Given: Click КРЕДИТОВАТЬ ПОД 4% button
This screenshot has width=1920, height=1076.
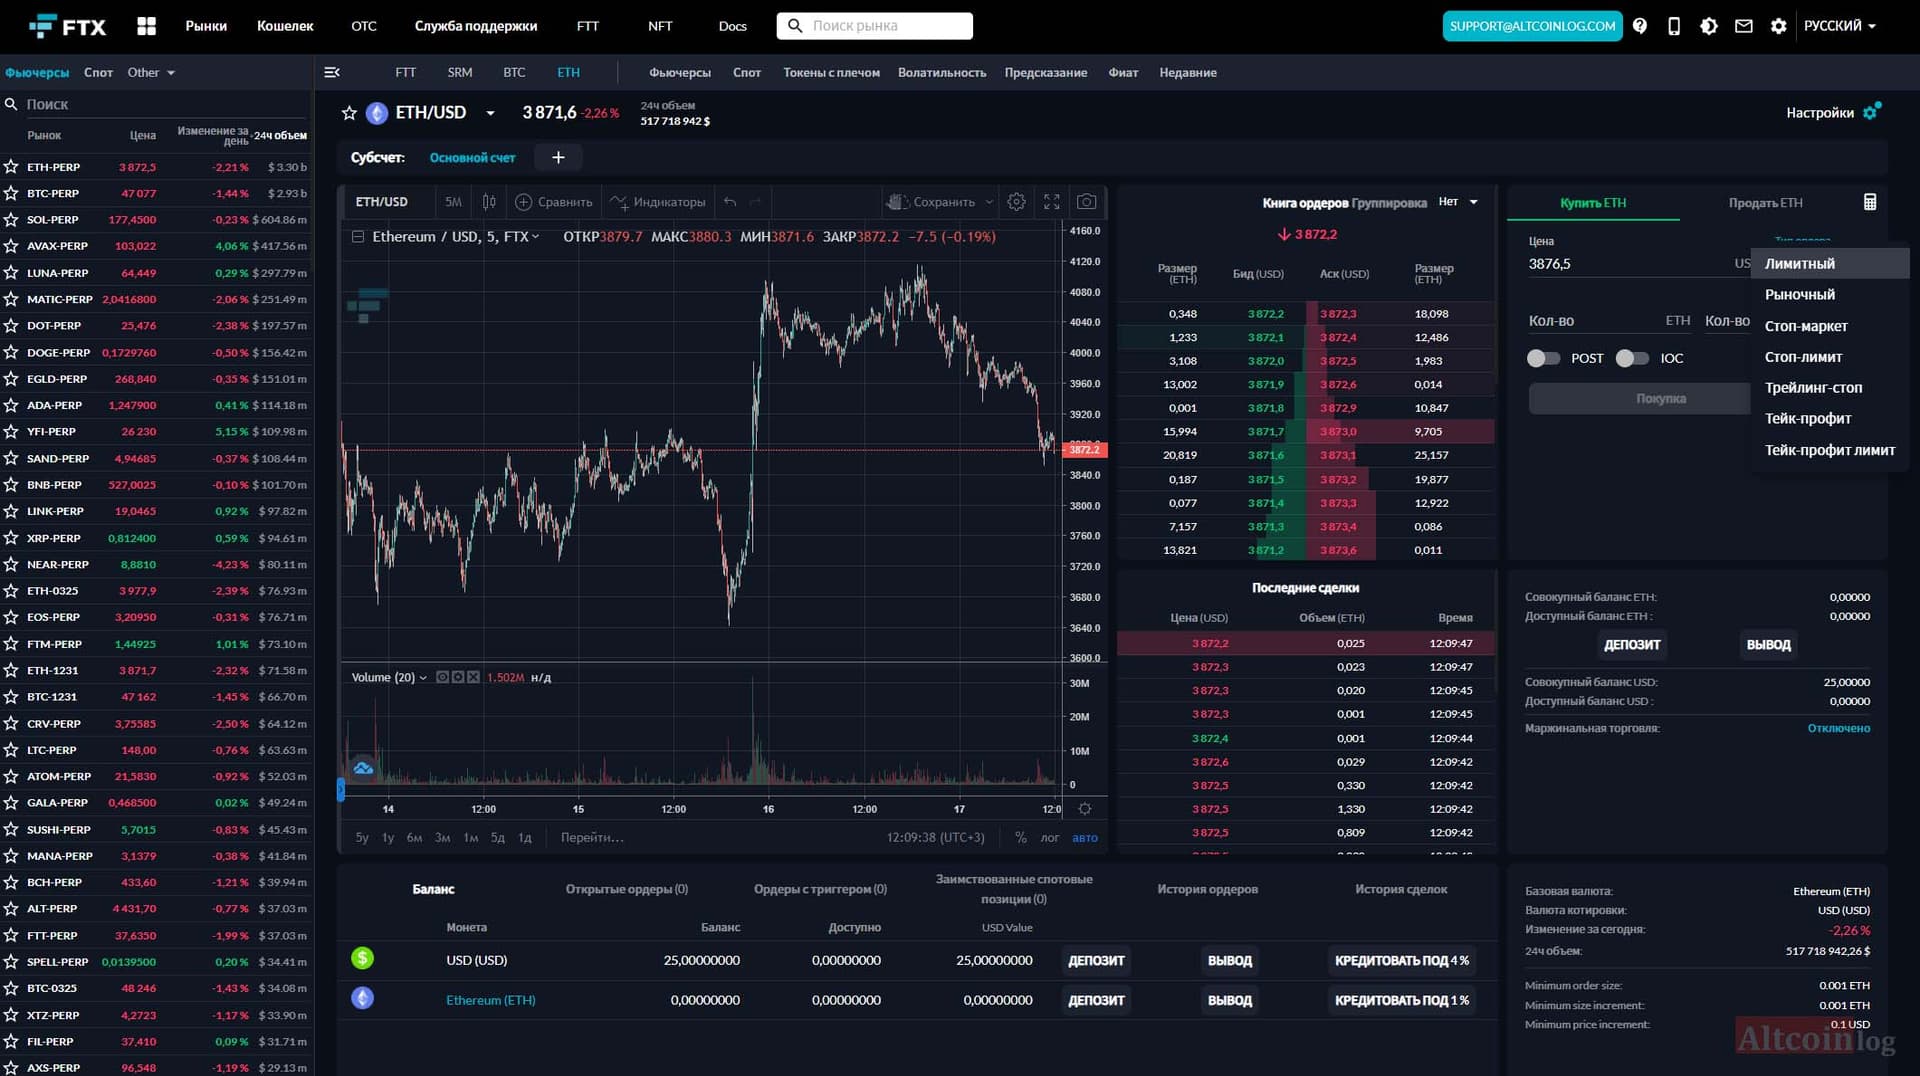Looking at the screenshot, I should [1402, 960].
